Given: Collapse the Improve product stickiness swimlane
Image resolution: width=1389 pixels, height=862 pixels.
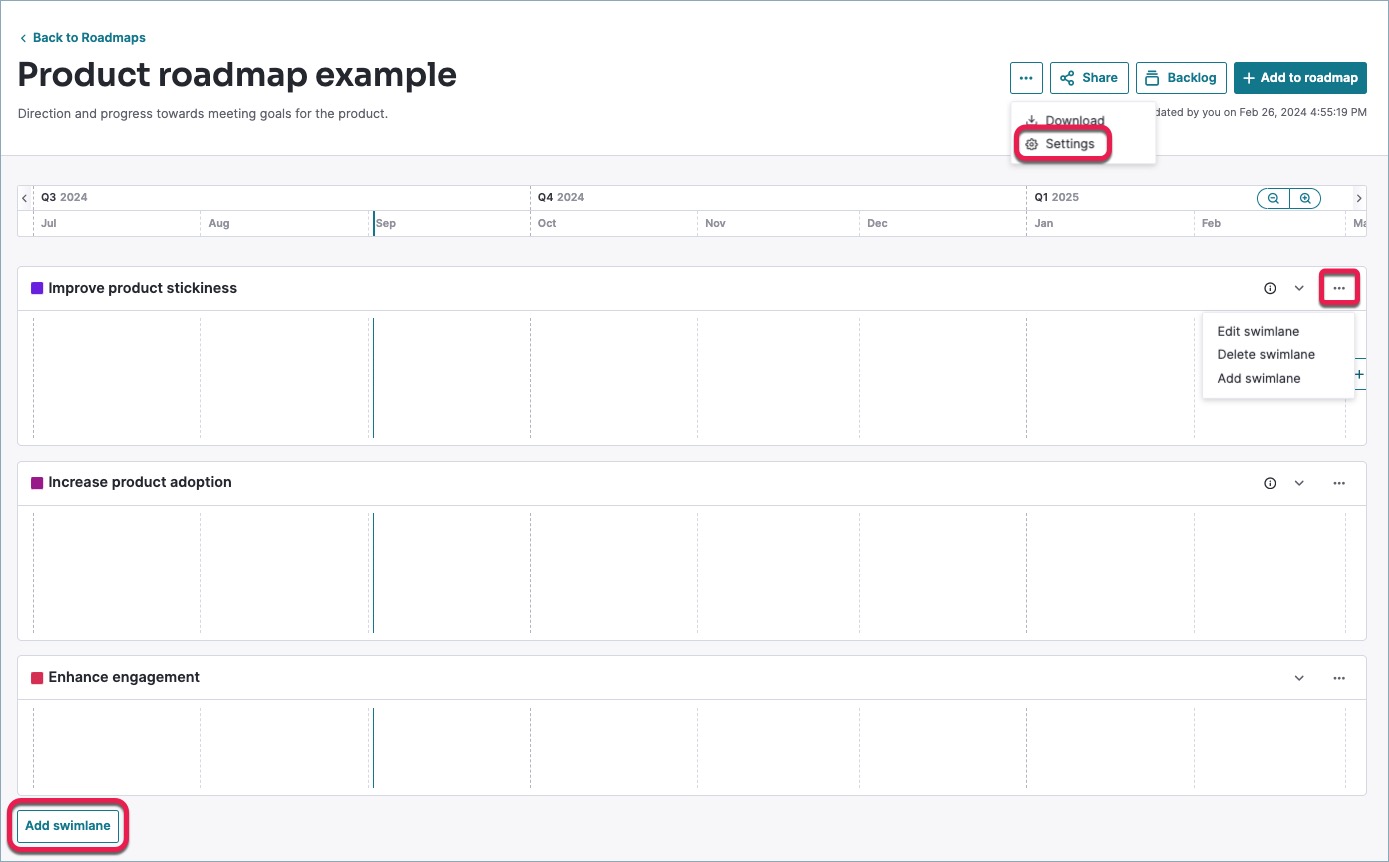Looking at the screenshot, I should [x=1299, y=288].
